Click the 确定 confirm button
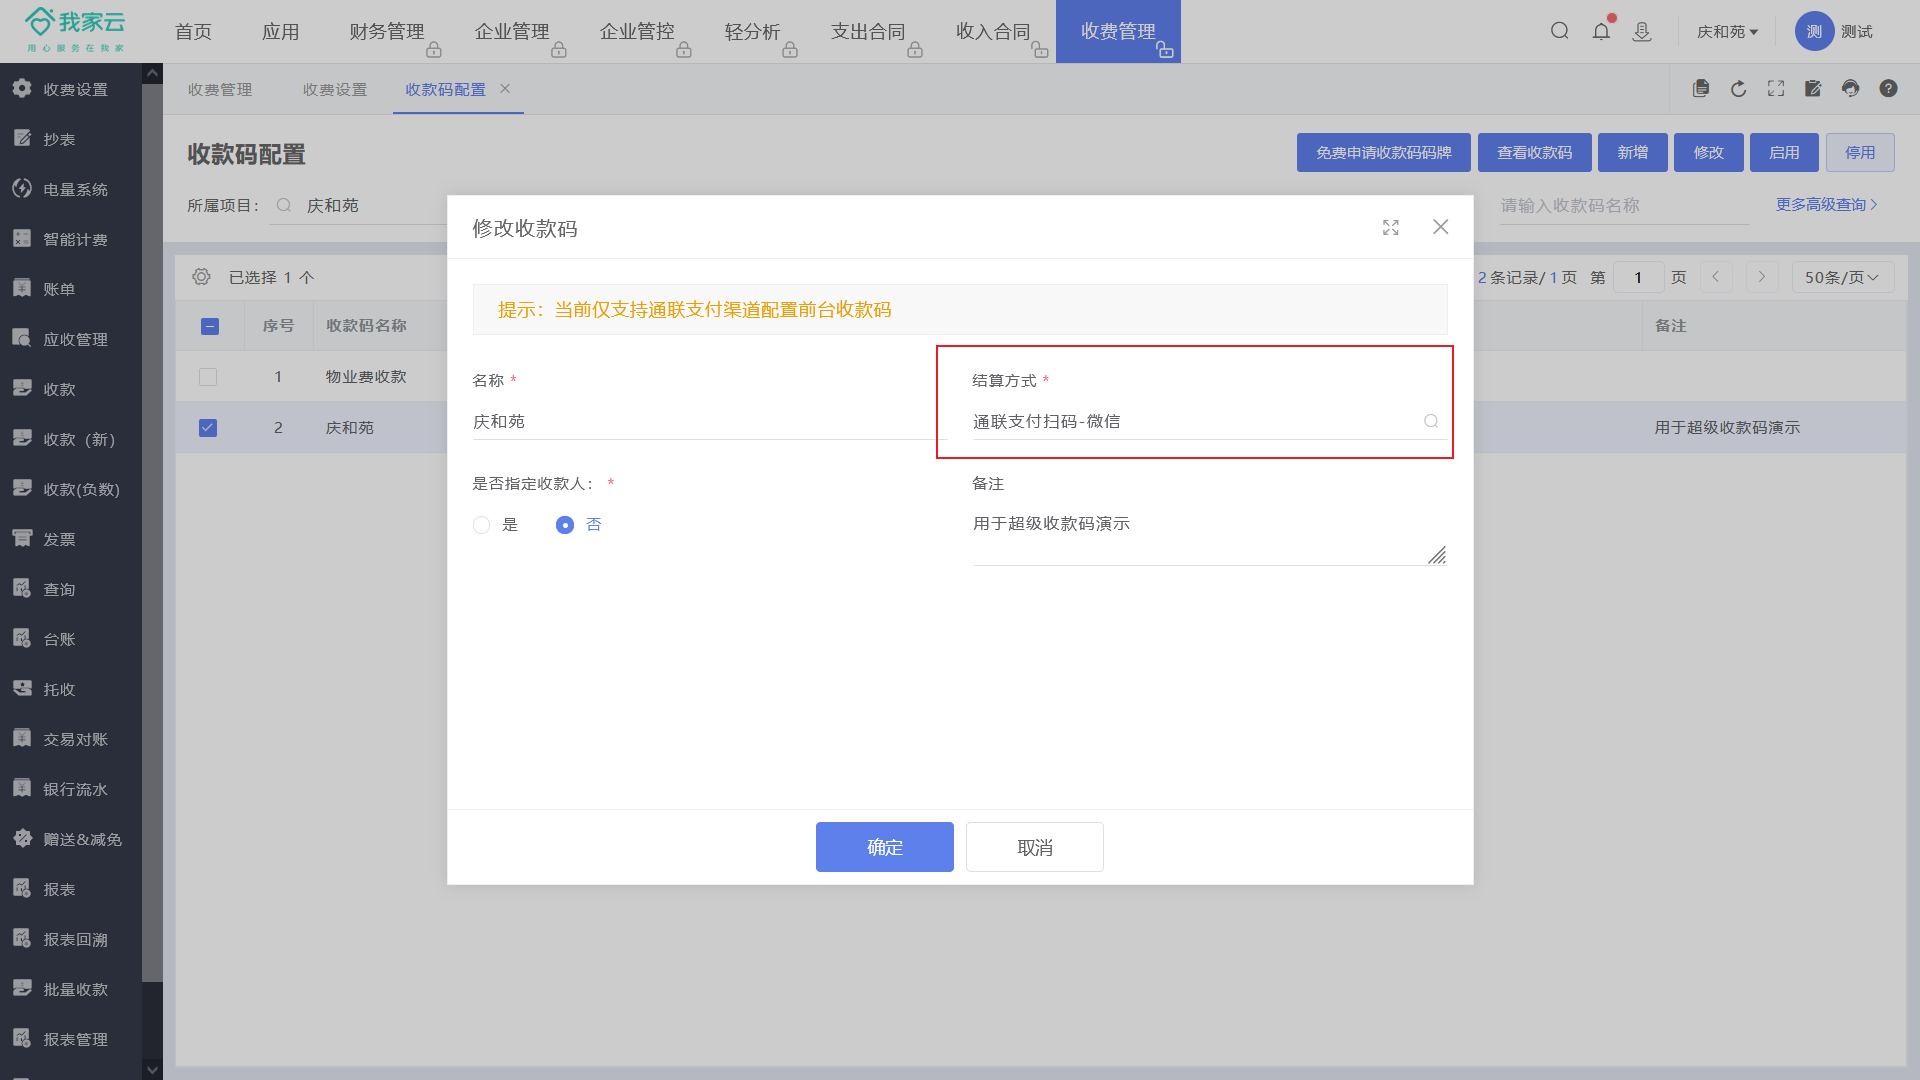 (884, 847)
